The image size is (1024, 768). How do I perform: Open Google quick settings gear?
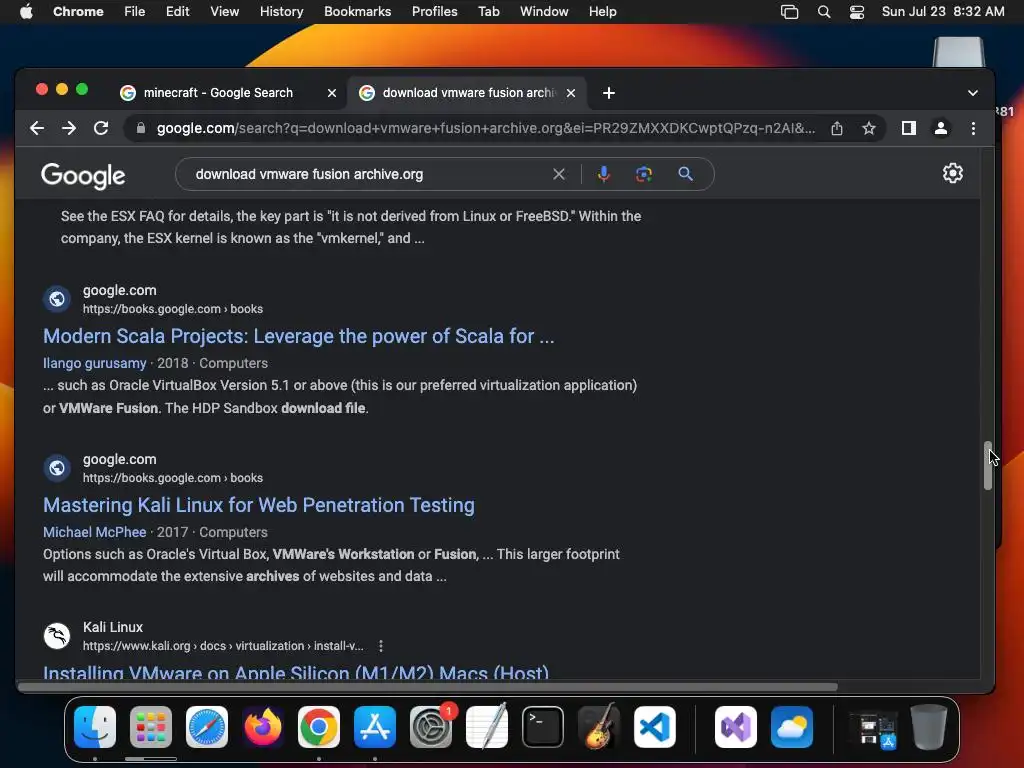click(x=953, y=173)
